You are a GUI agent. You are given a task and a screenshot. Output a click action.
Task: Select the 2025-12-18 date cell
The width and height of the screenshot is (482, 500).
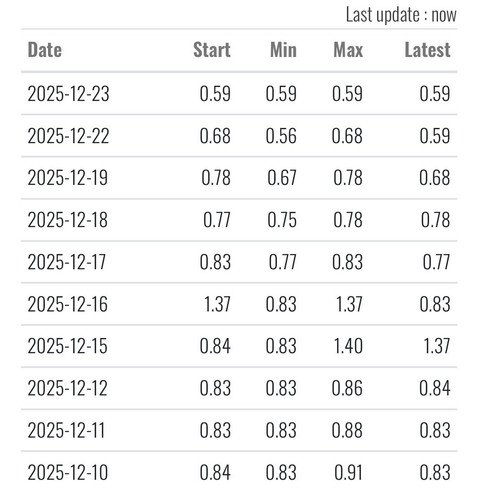[x=68, y=220]
